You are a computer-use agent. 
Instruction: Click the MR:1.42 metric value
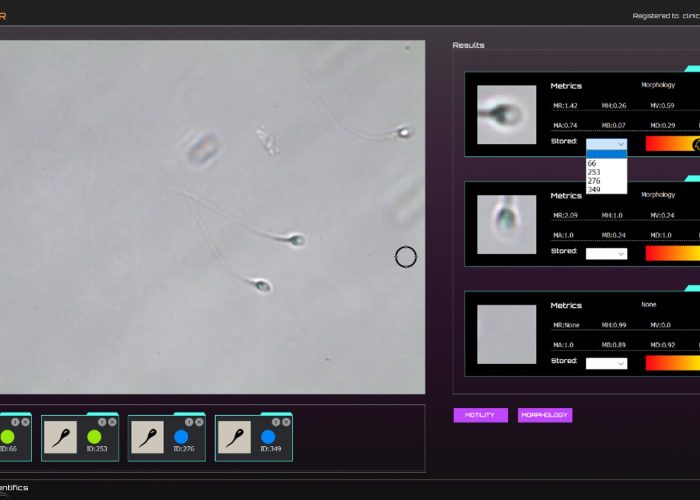pos(565,106)
